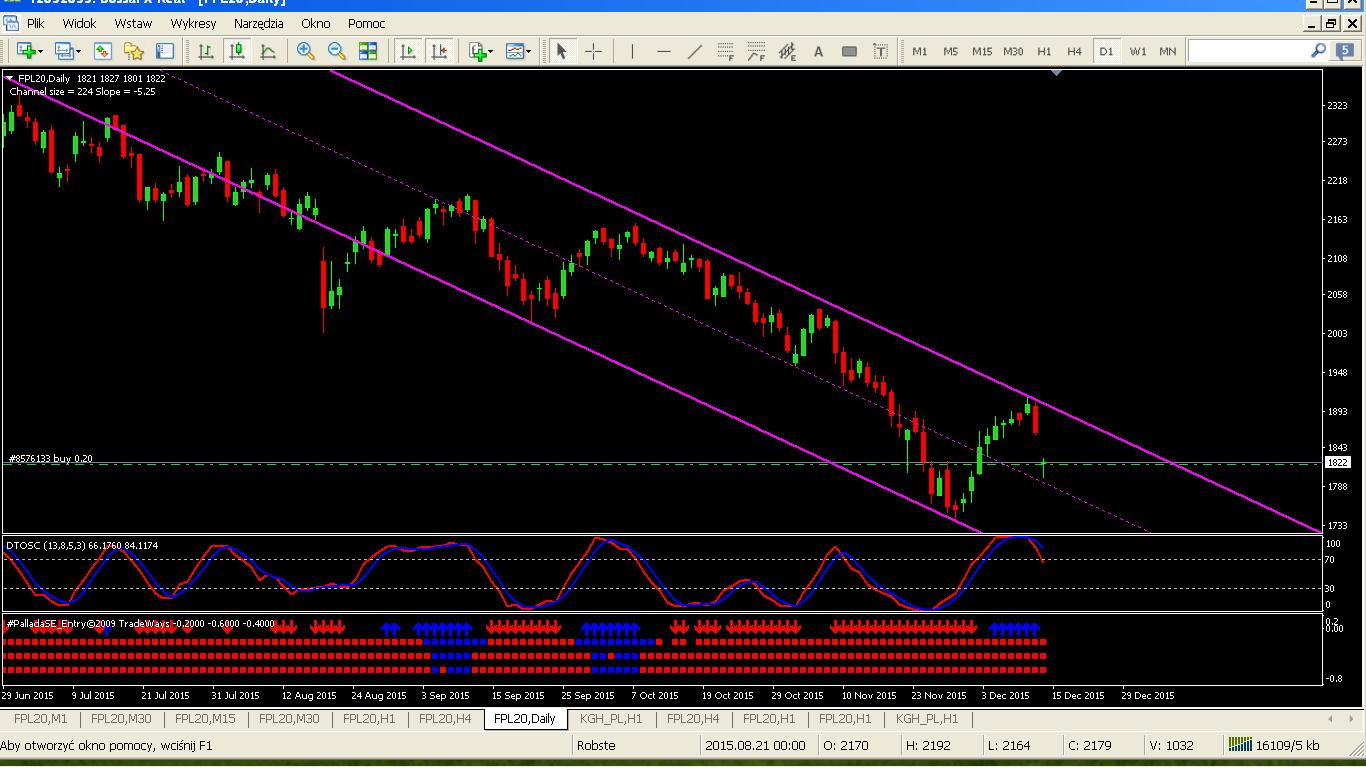The height and width of the screenshot is (768, 1366).
Task: Open the new chart dropdown arrow
Action: [x=42, y=51]
